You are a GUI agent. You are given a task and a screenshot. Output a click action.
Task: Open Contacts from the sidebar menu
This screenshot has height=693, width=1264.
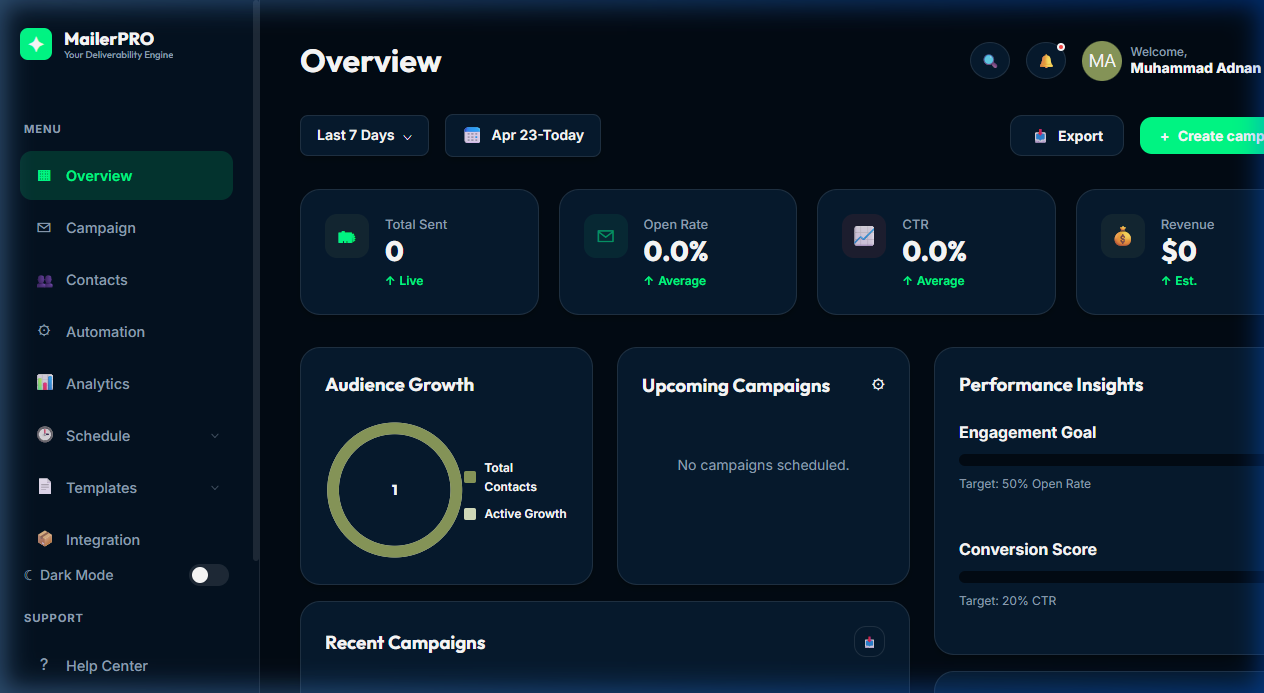pos(96,280)
